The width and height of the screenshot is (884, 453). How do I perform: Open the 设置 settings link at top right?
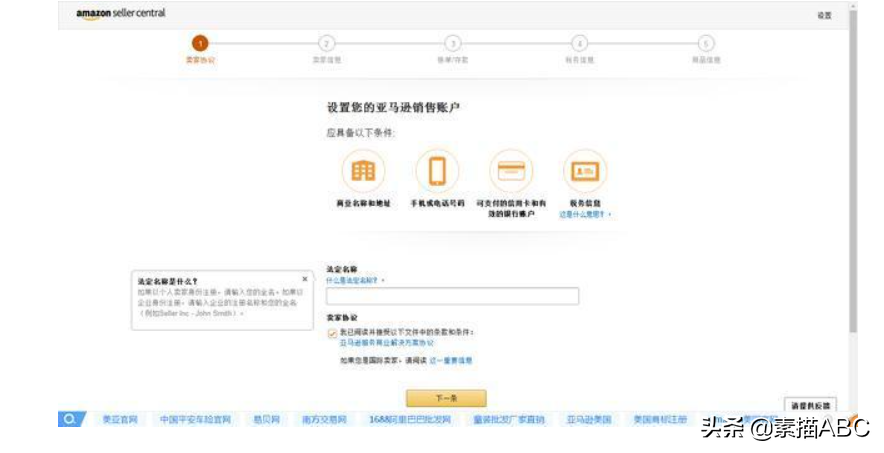[x=824, y=15]
